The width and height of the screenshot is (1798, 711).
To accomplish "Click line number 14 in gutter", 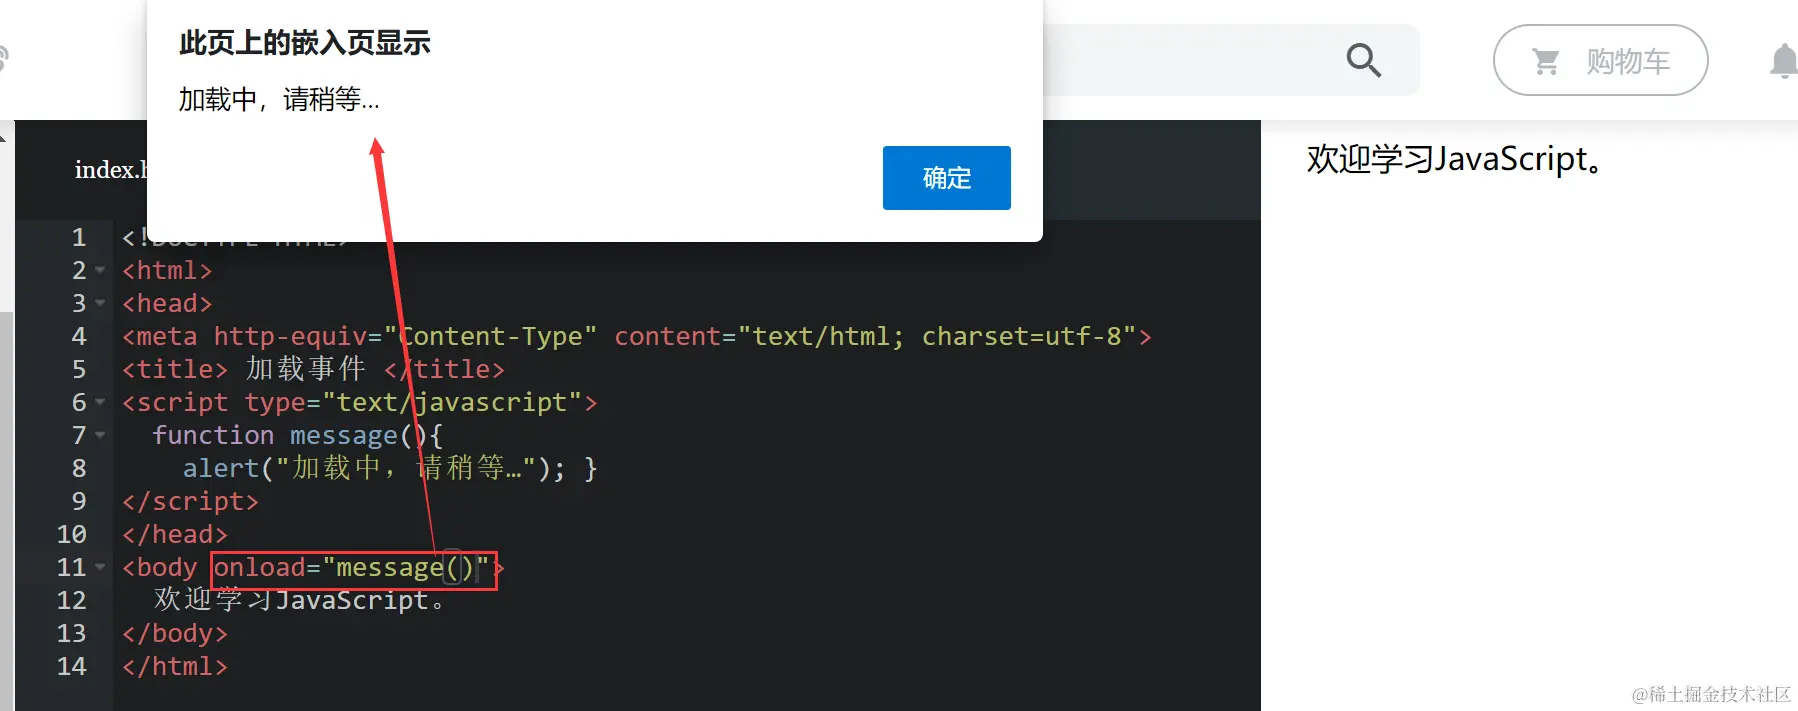I will point(71,666).
